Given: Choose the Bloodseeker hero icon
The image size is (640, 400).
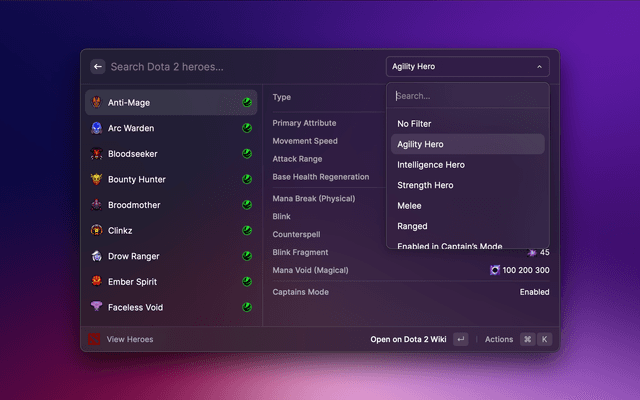Looking at the screenshot, I should point(96,154).
